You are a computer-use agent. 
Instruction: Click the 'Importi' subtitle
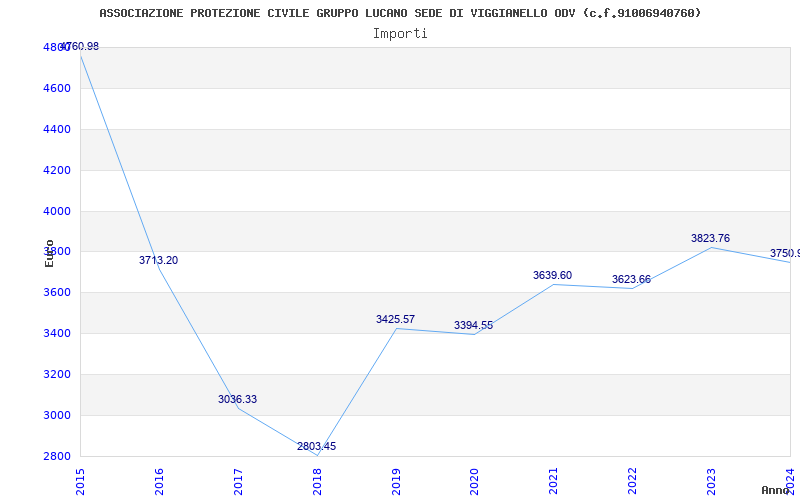click(400, 34)
